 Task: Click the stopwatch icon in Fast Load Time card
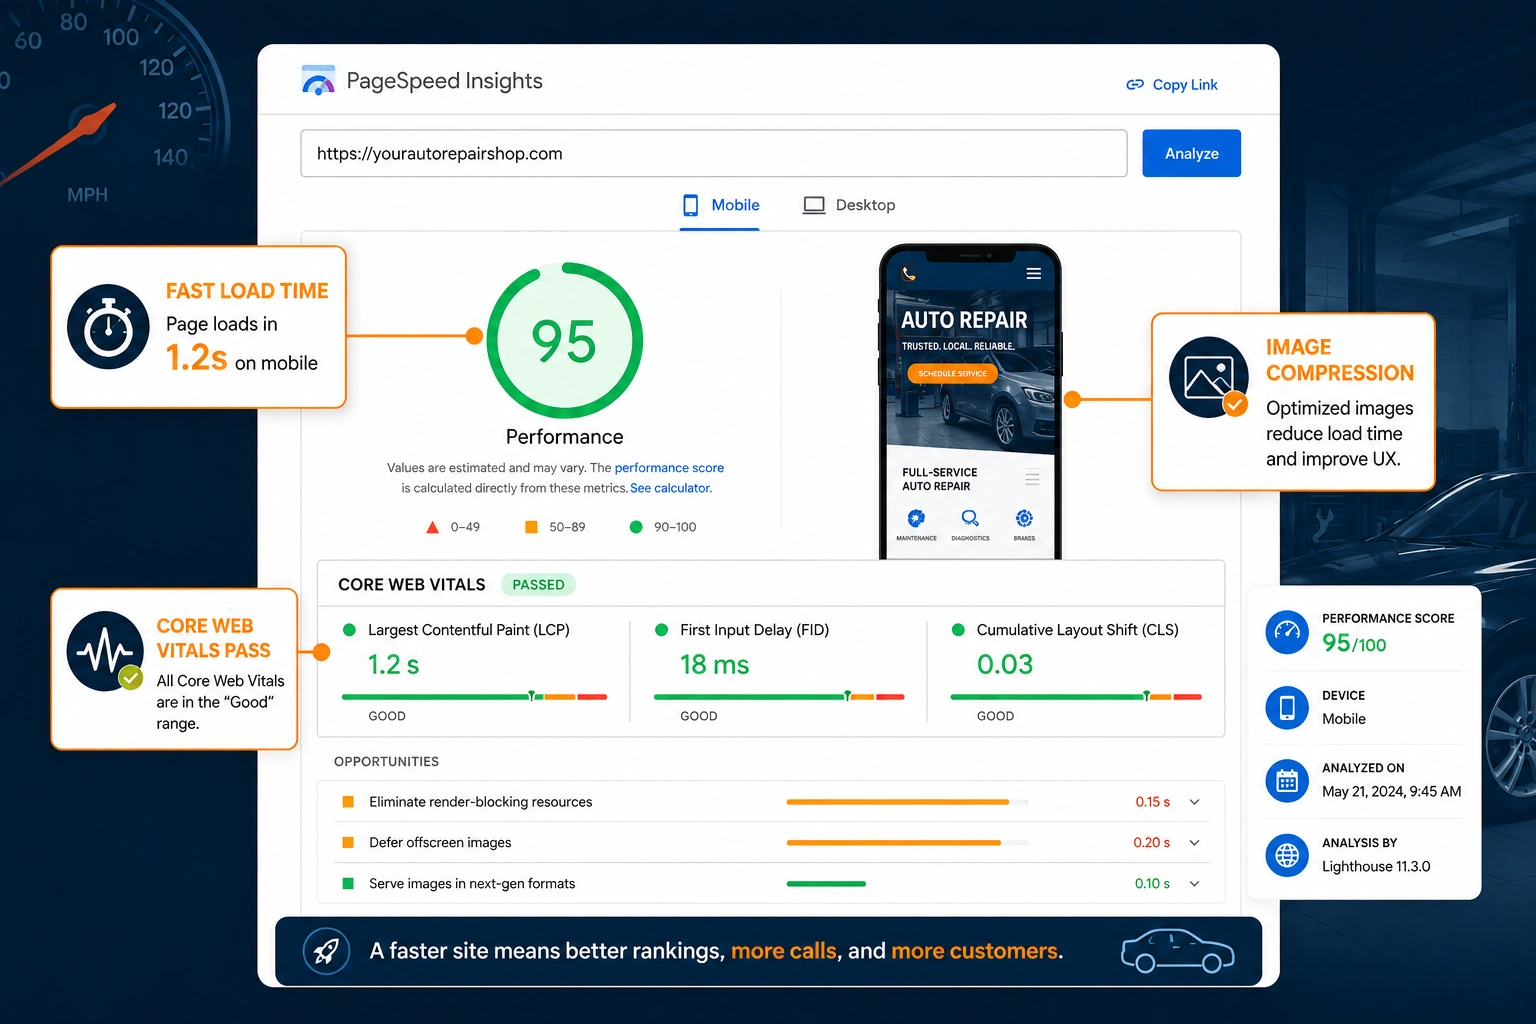(108, 327)
